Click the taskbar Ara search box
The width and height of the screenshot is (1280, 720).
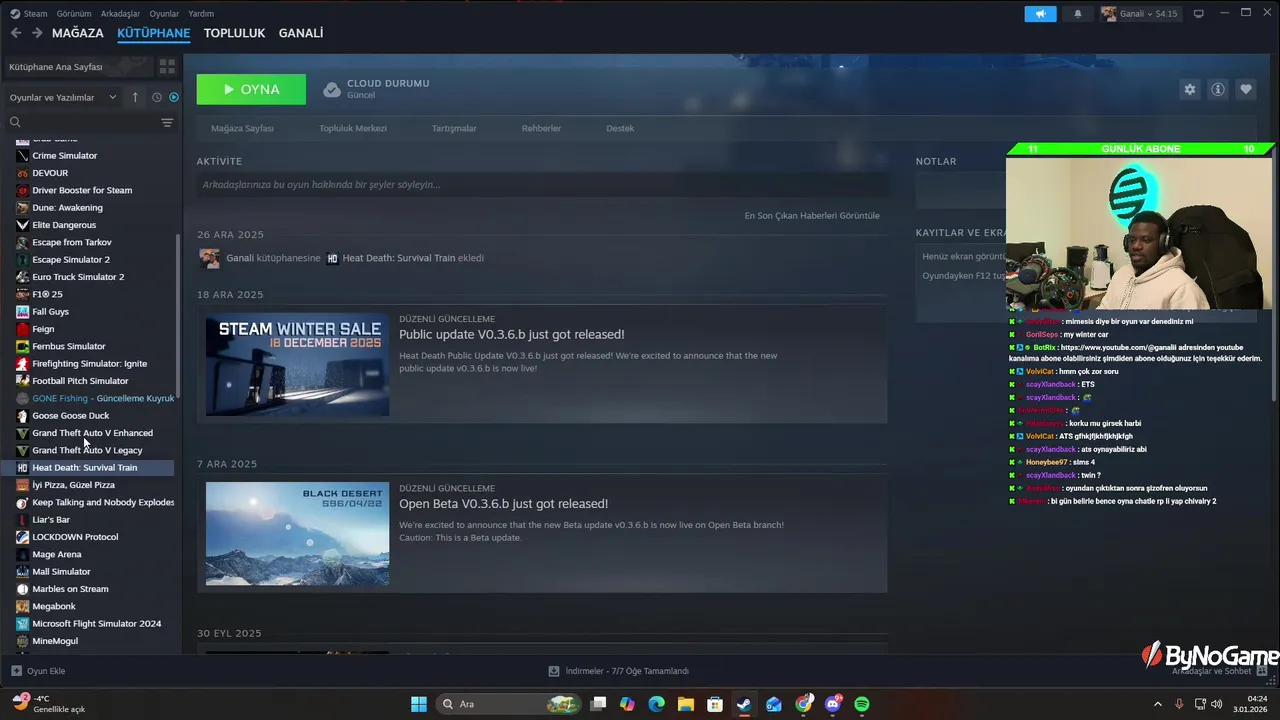point(509,704)
